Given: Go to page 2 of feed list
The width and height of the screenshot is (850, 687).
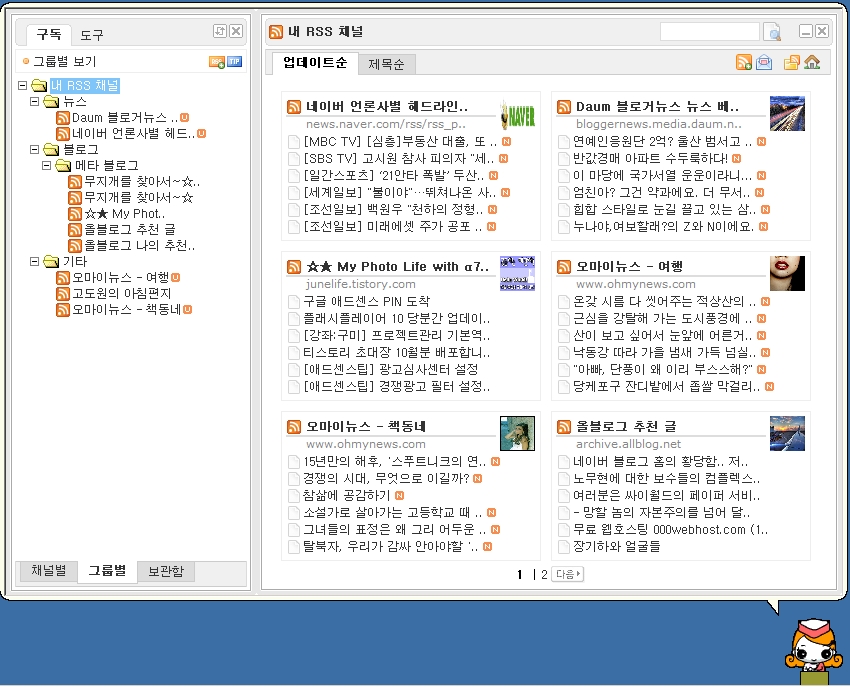Looking at the screenshot, I should [x=544, y=574].
